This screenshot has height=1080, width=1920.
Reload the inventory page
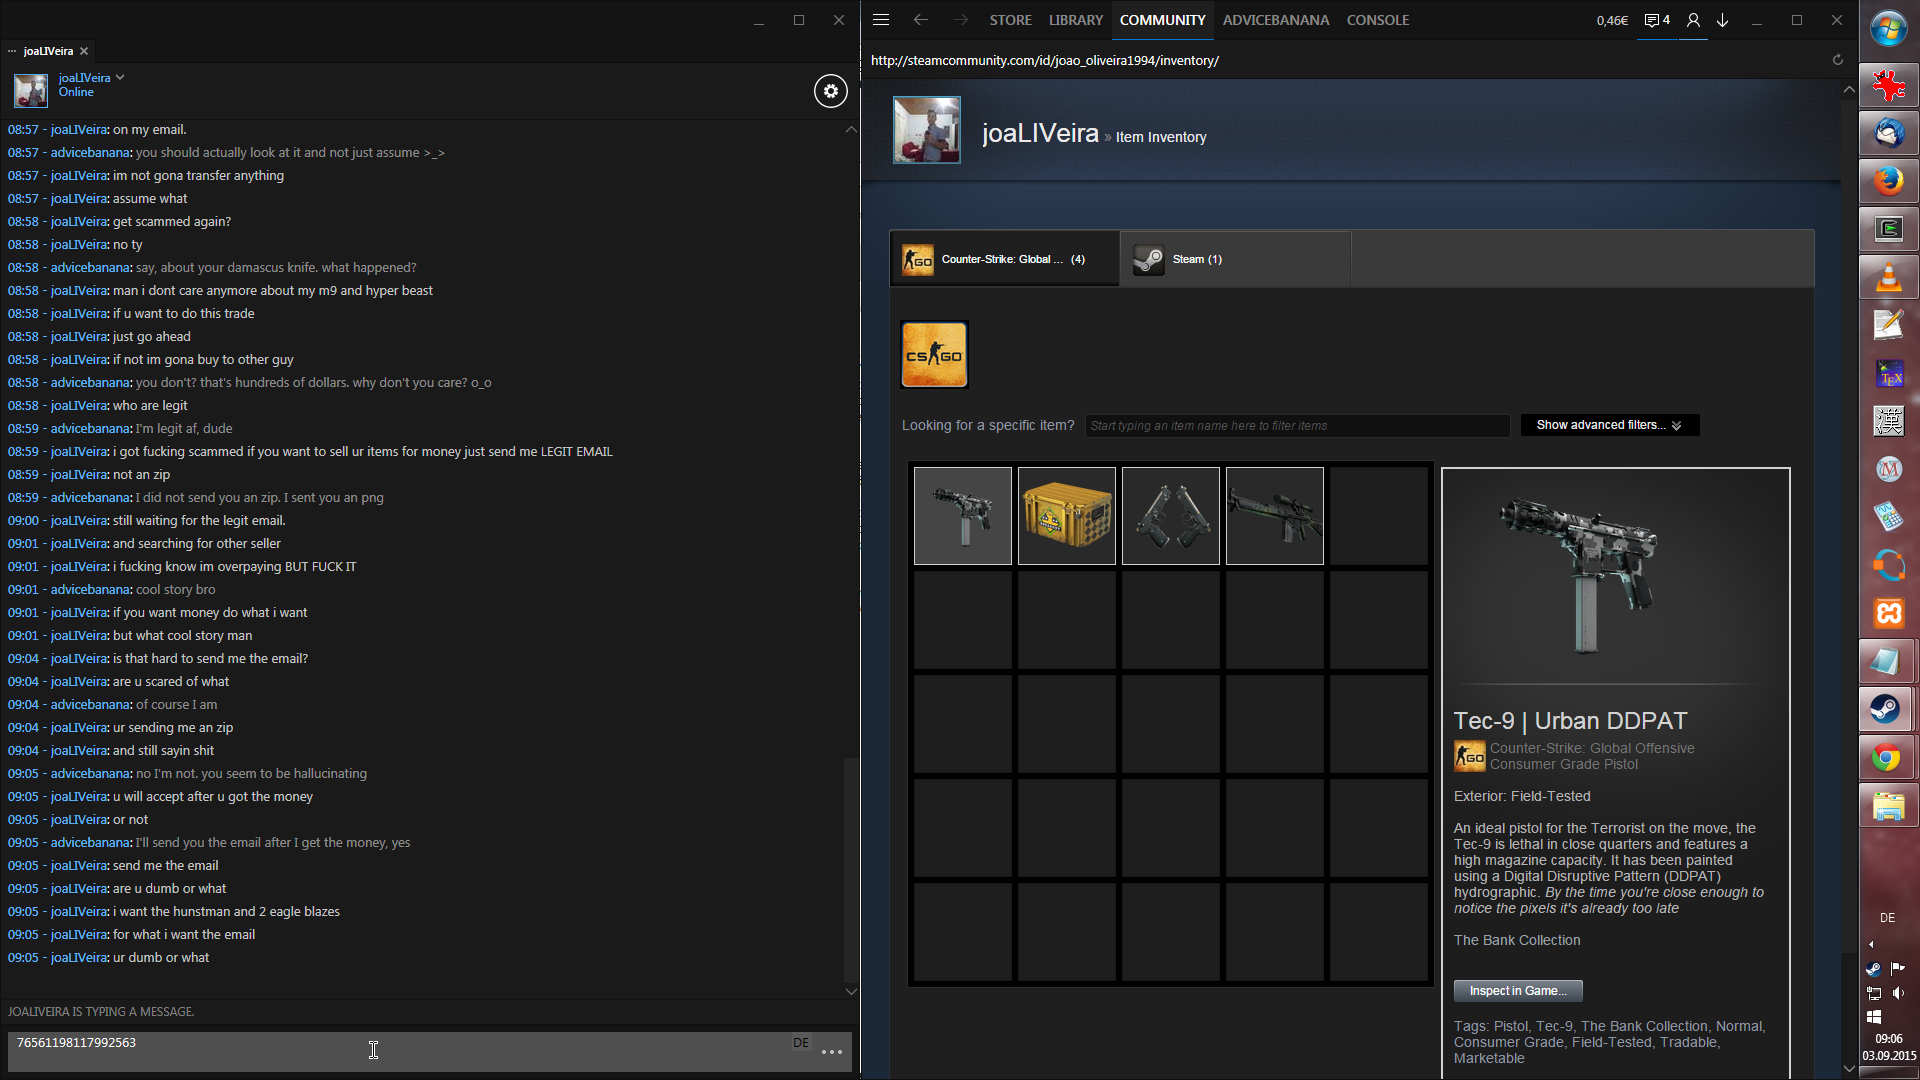point(1837,60)
